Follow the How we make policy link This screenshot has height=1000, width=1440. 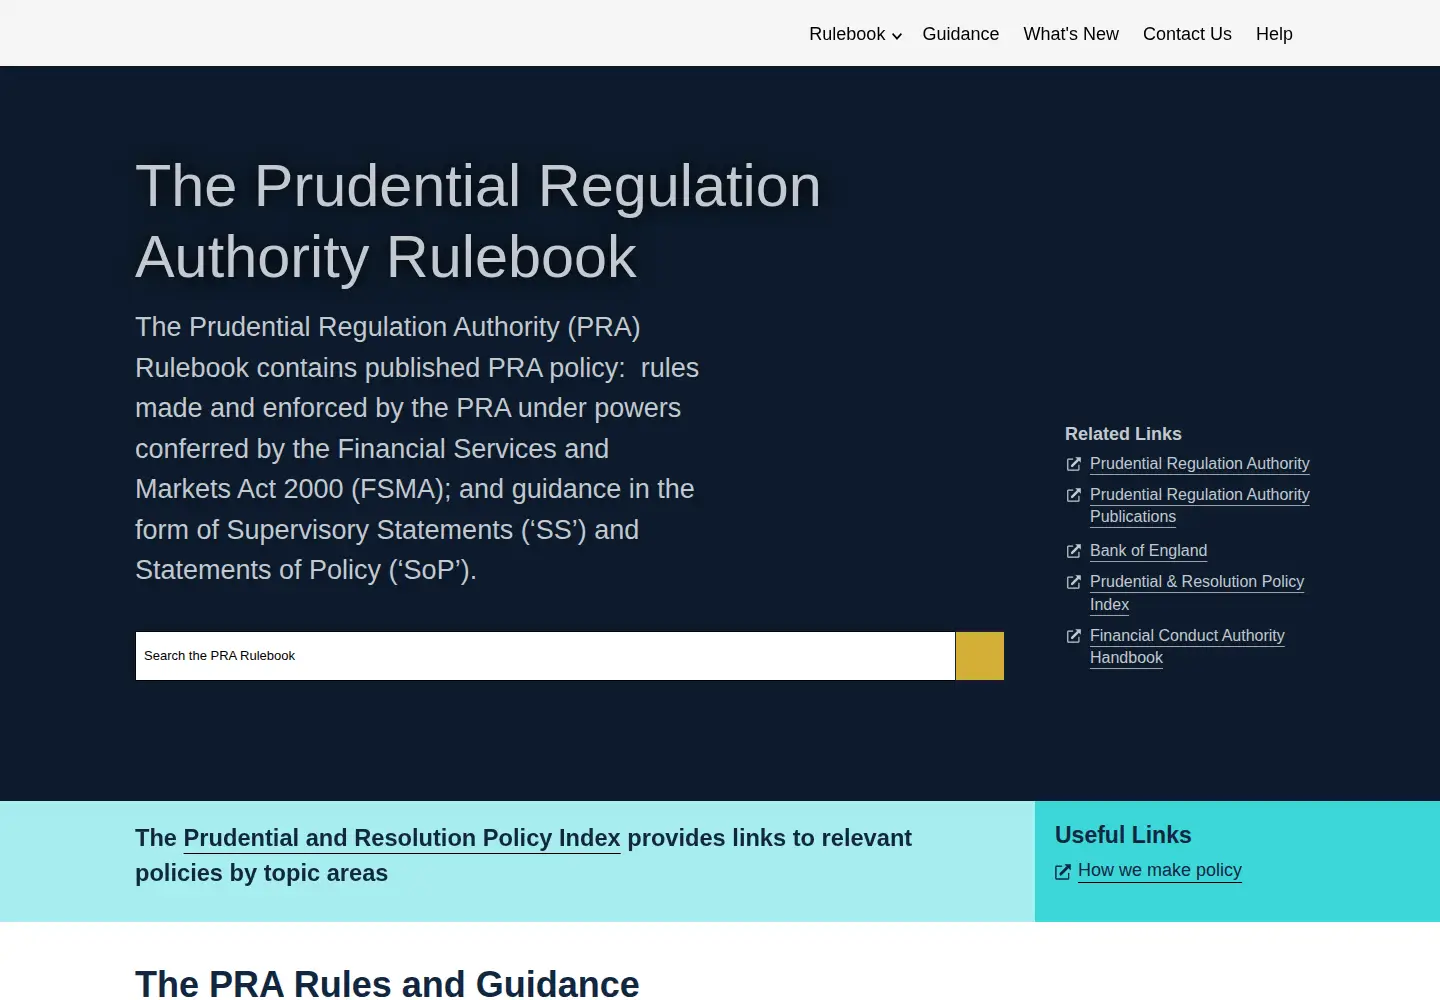pyautogui.click(x=1160, y=870)
